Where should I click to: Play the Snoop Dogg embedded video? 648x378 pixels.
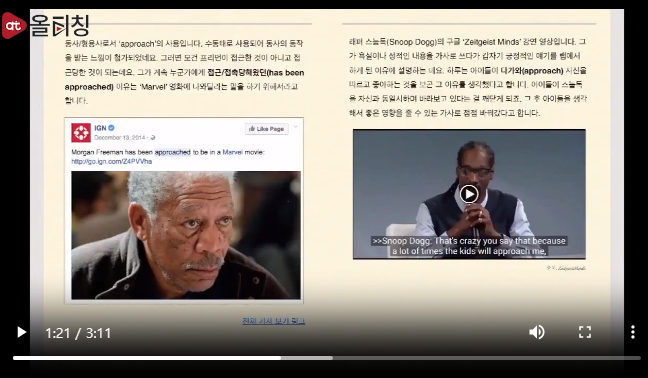[x=469, y=194]
